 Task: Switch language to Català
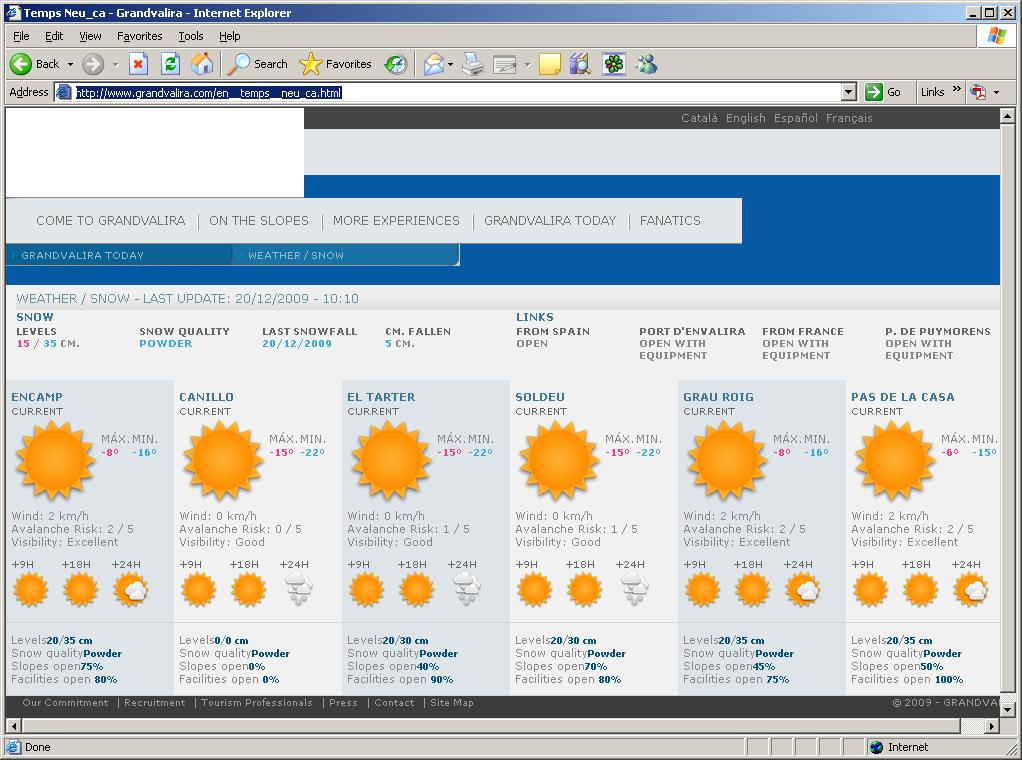click(x=699, y=118)
